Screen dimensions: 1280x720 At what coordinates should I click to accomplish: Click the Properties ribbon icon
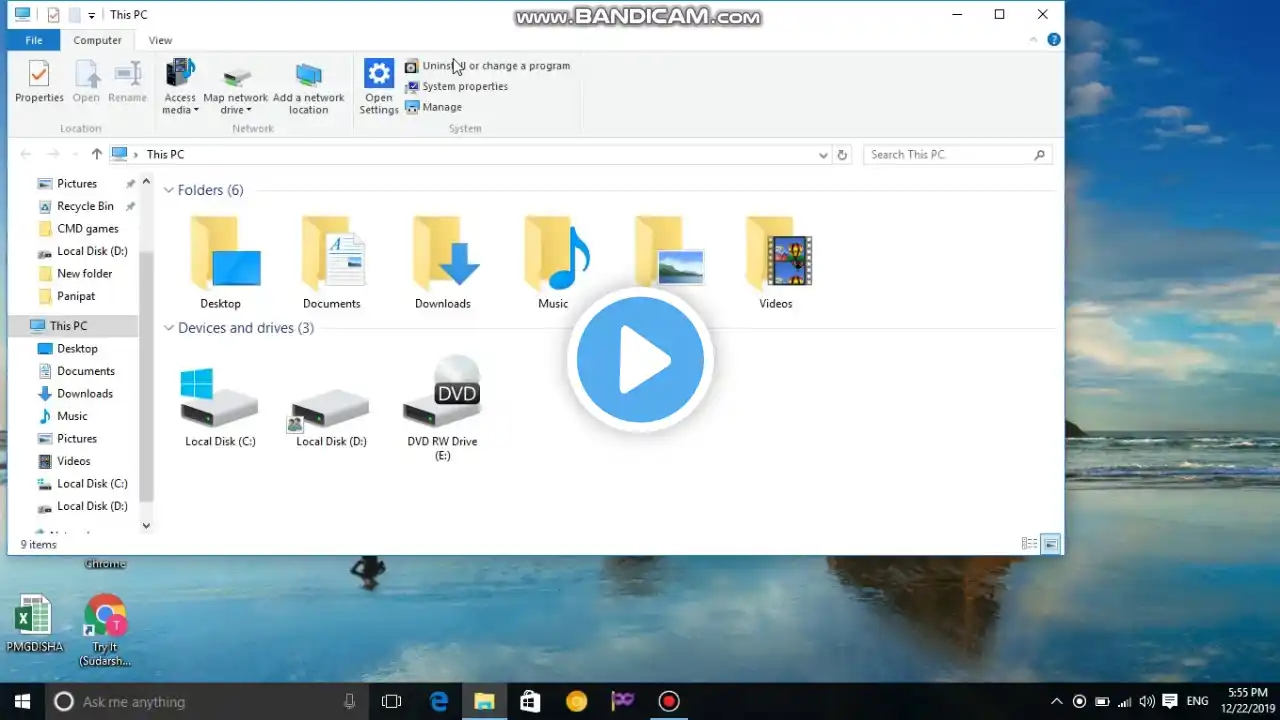coord(39,82)
